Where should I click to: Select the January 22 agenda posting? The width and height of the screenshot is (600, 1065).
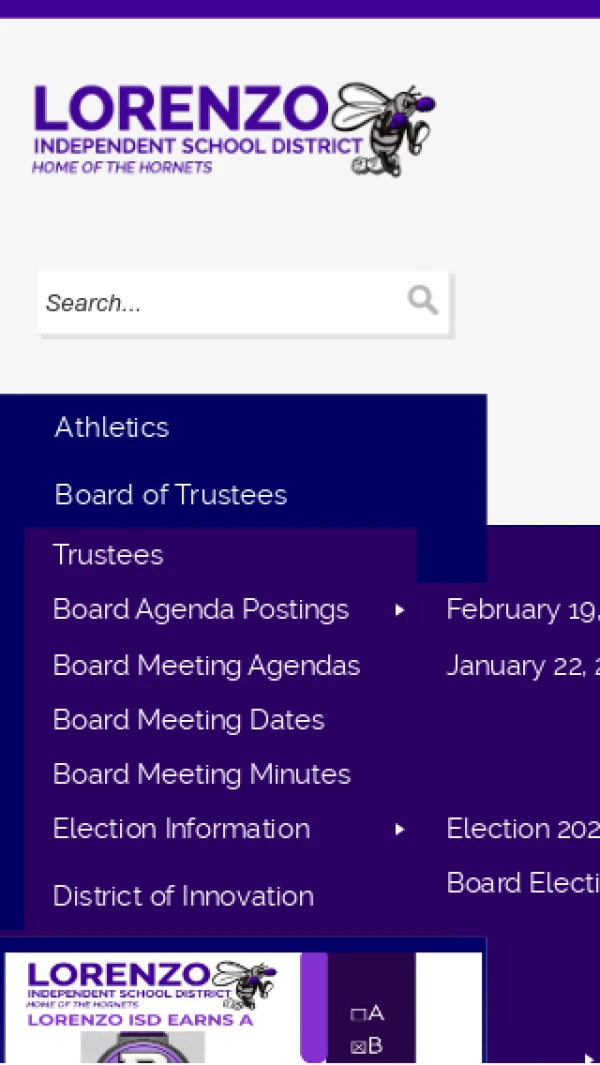click(x=520, y=665)
